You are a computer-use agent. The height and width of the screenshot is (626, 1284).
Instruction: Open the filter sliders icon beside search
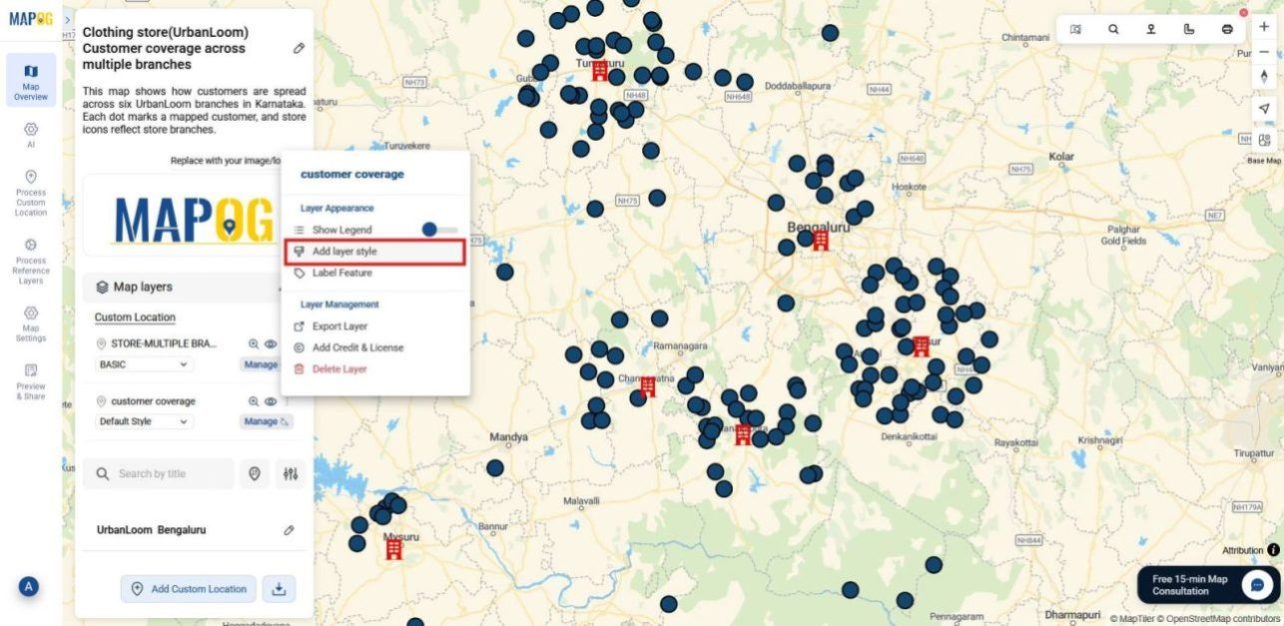click(291, 474)
